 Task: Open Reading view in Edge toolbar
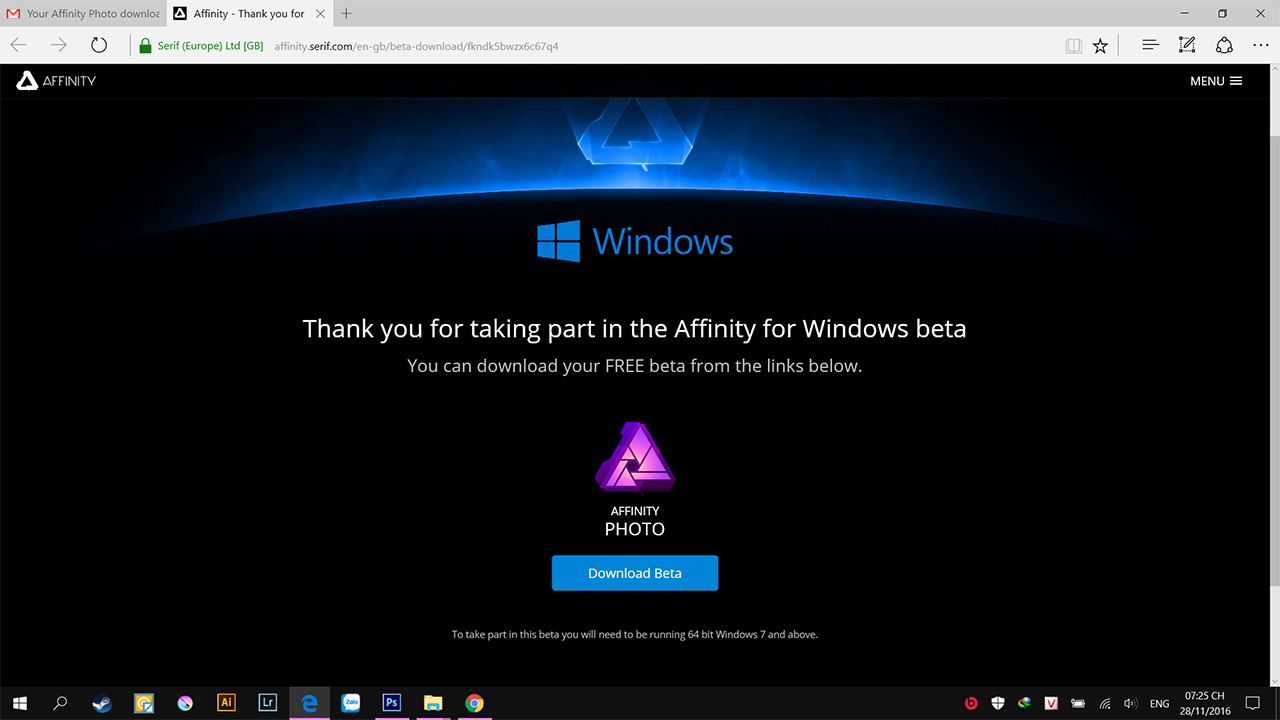coord(1072,45)
